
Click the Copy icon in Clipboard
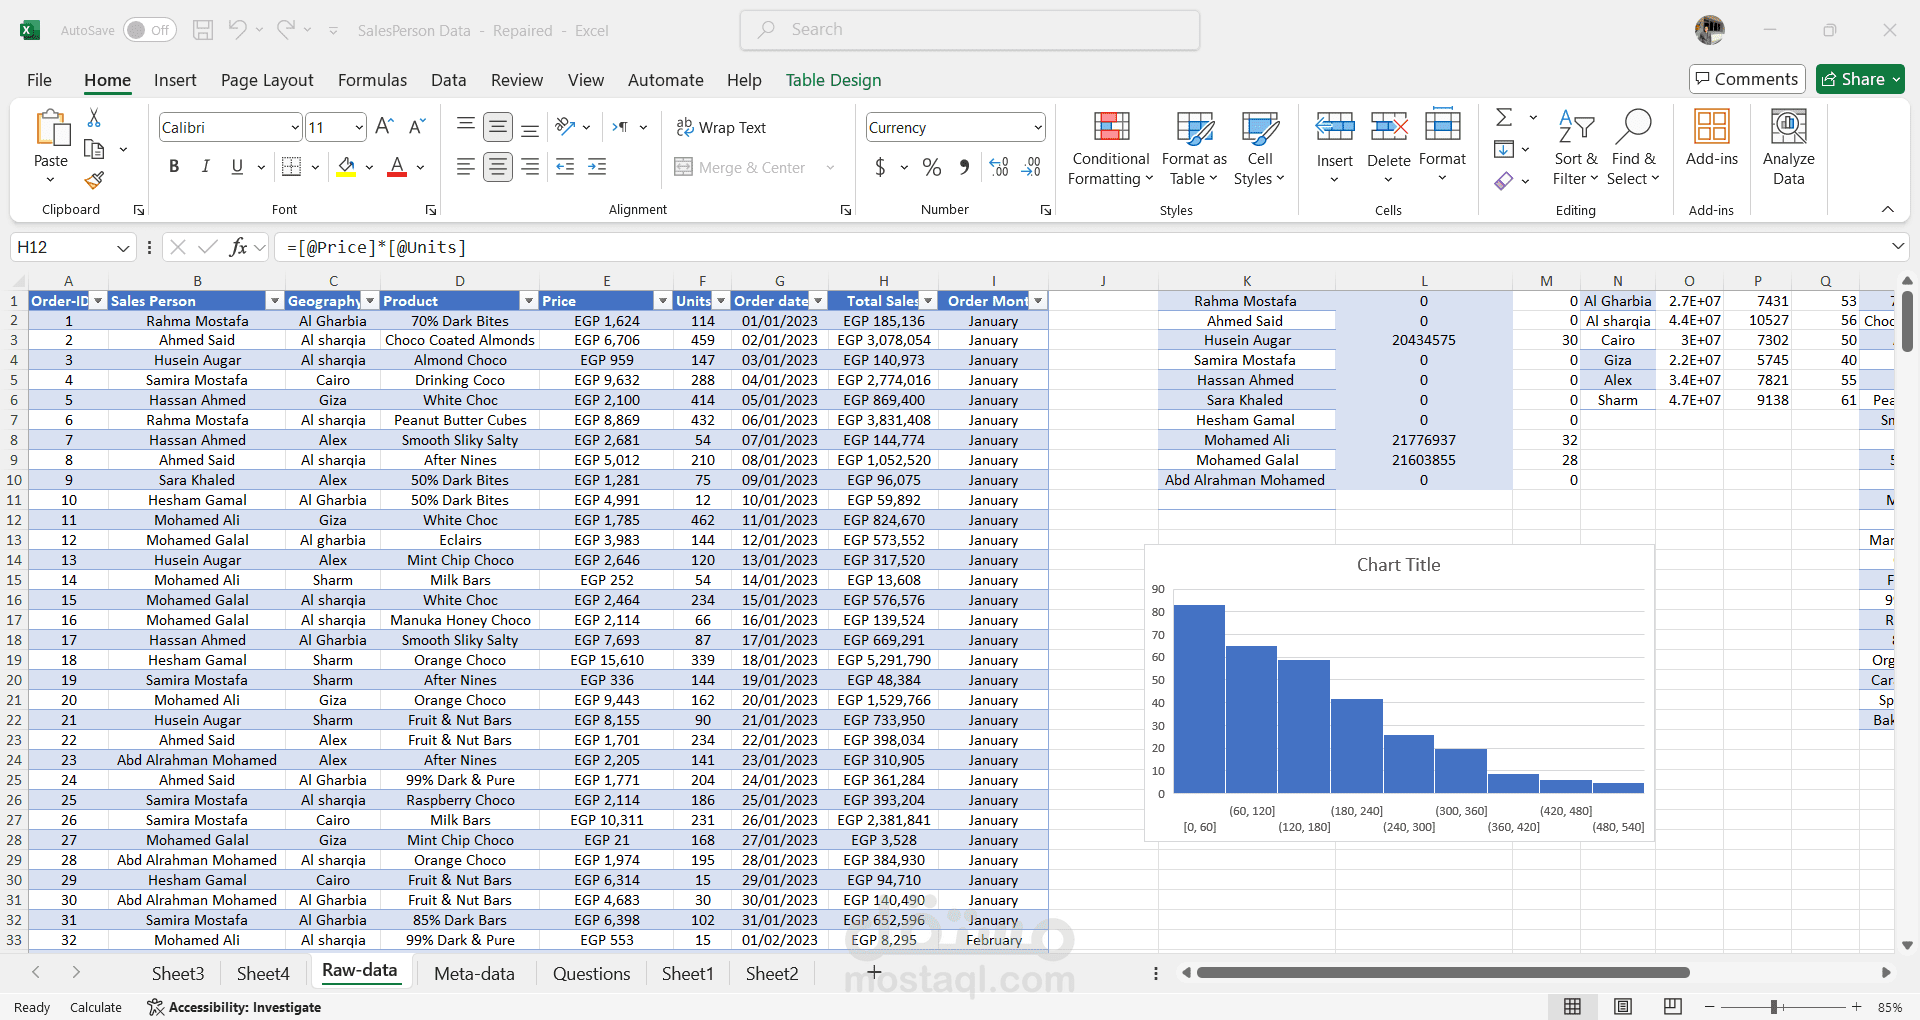(x=94, y=149)
